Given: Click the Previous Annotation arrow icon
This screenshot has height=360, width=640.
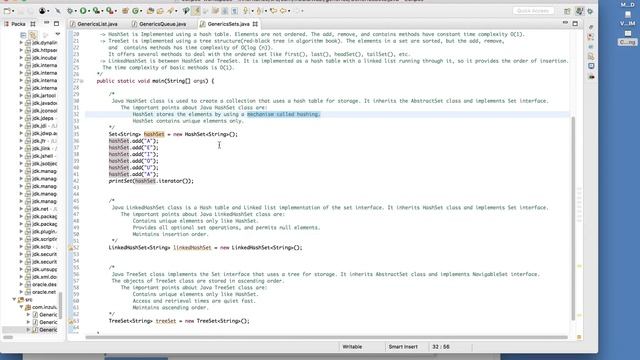Looking at the screenshot, I should (x=259, y=11).
